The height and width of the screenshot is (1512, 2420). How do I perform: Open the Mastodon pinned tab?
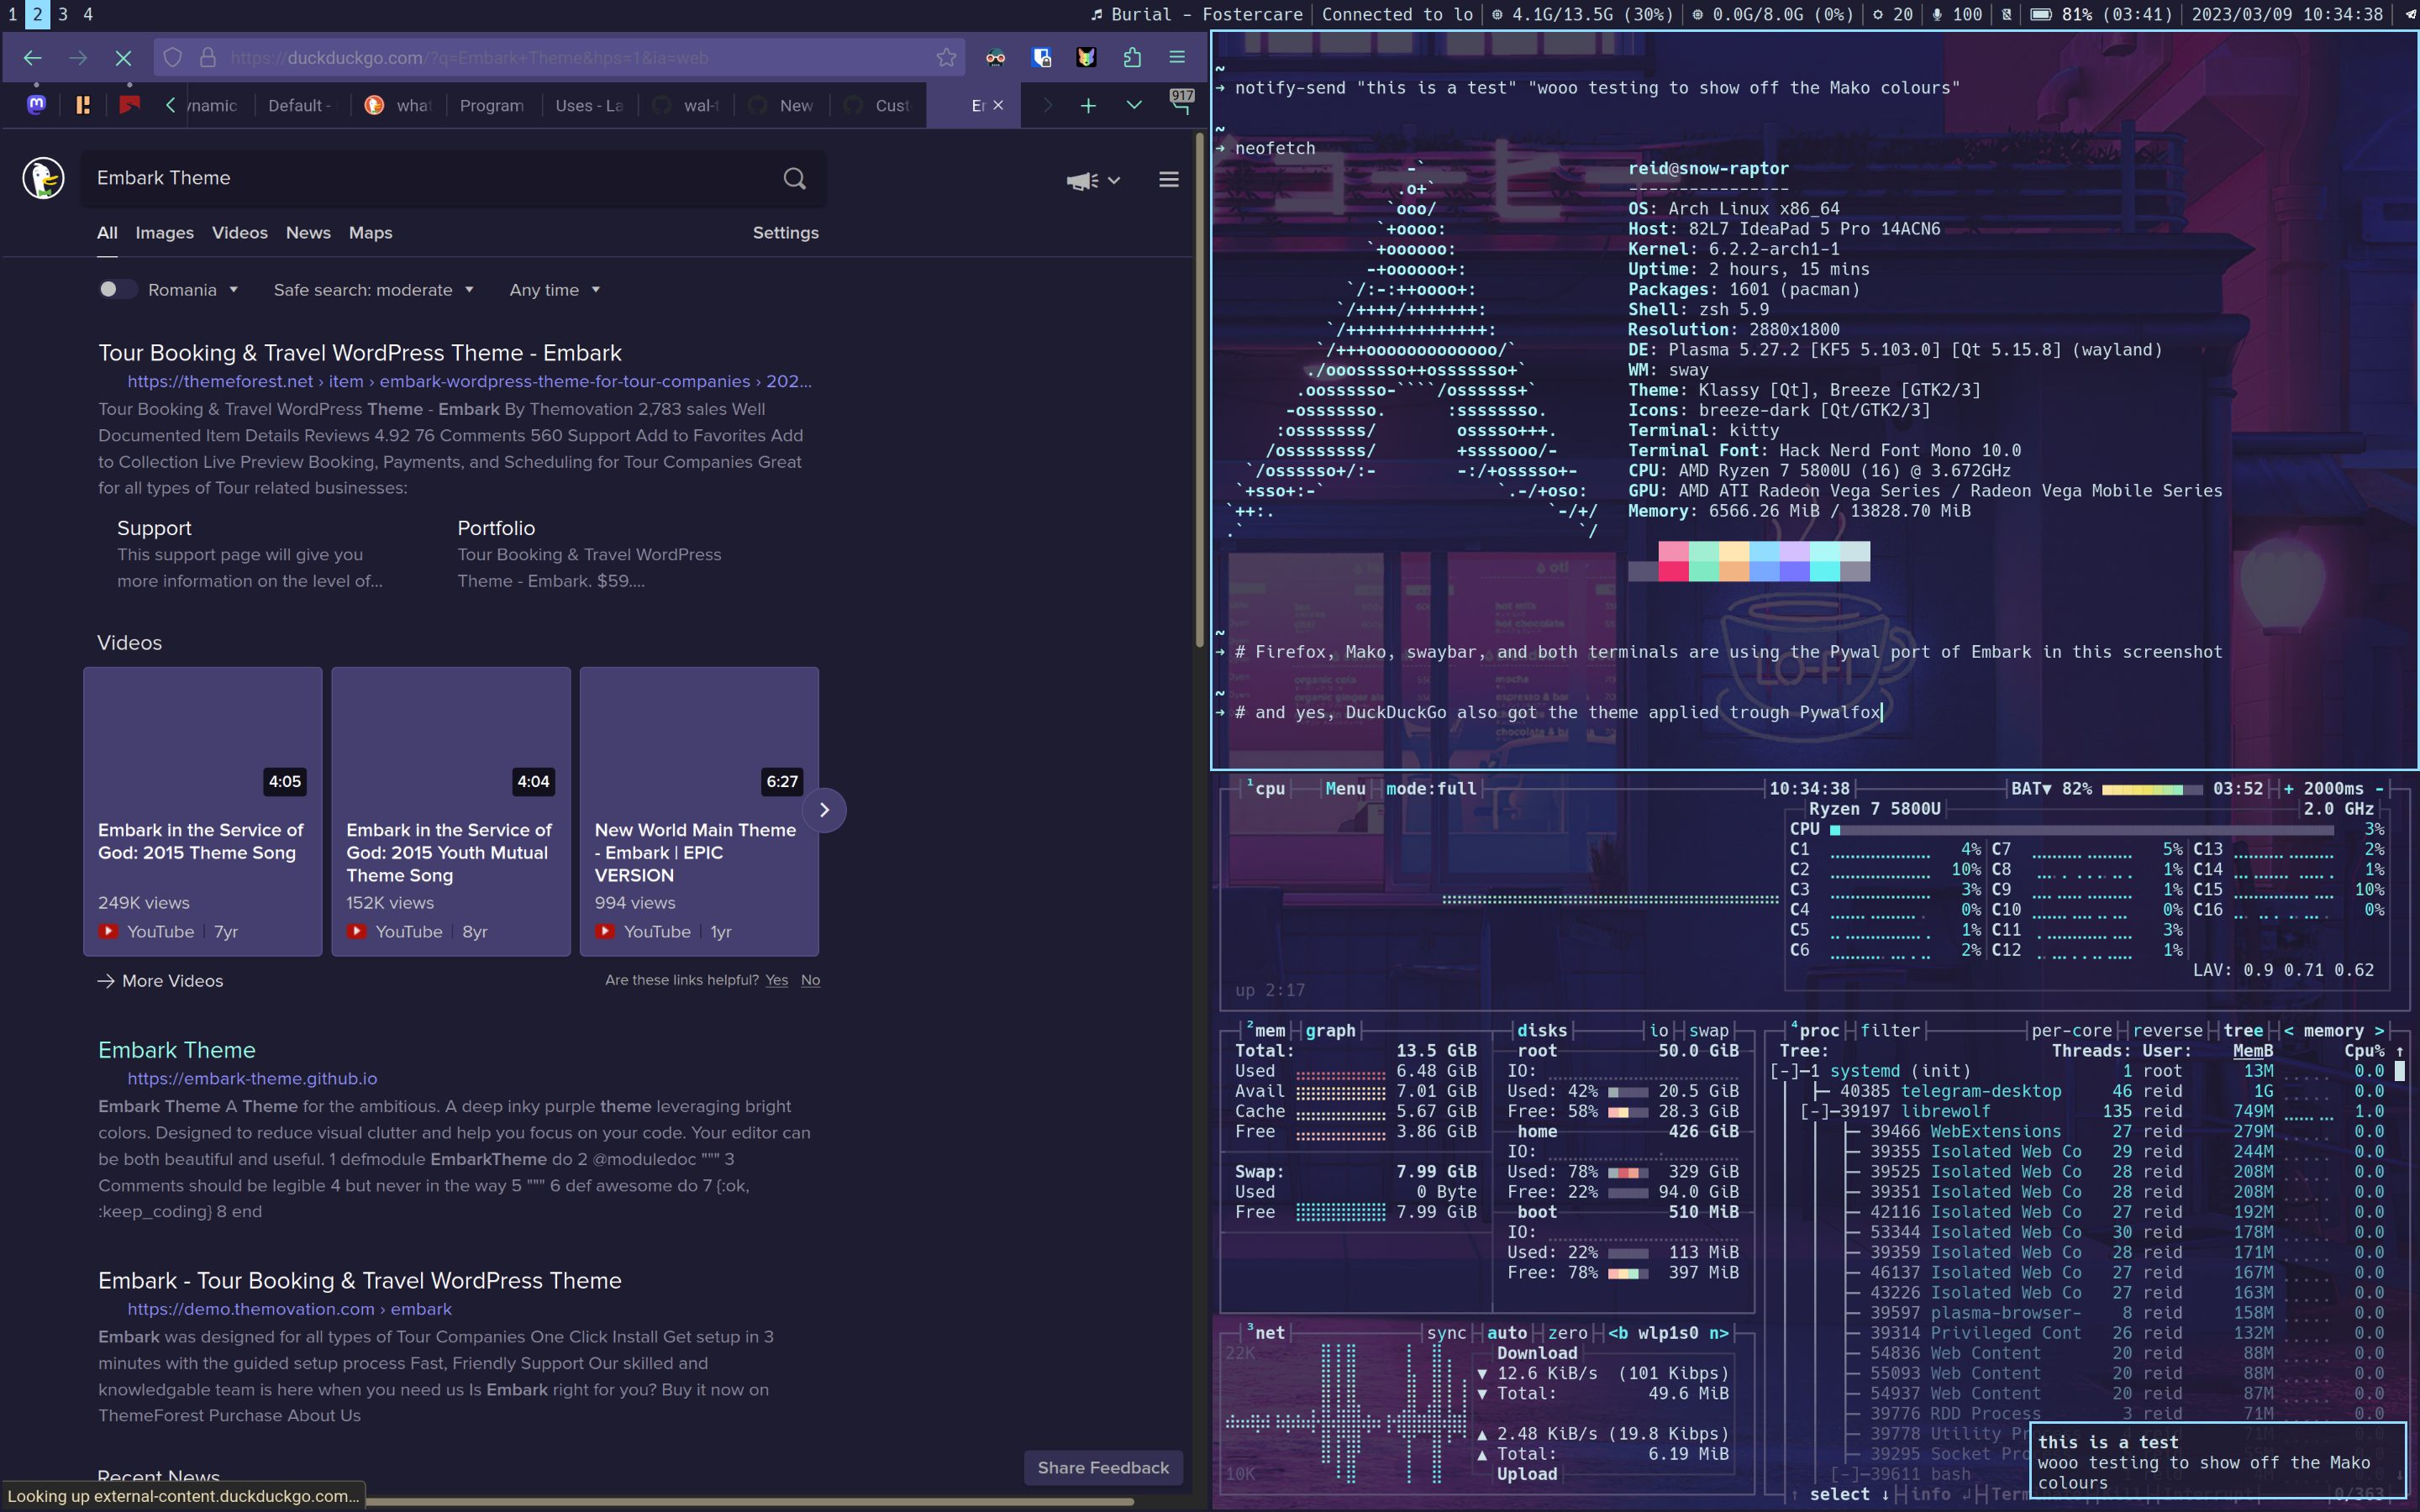click(36, 105)
